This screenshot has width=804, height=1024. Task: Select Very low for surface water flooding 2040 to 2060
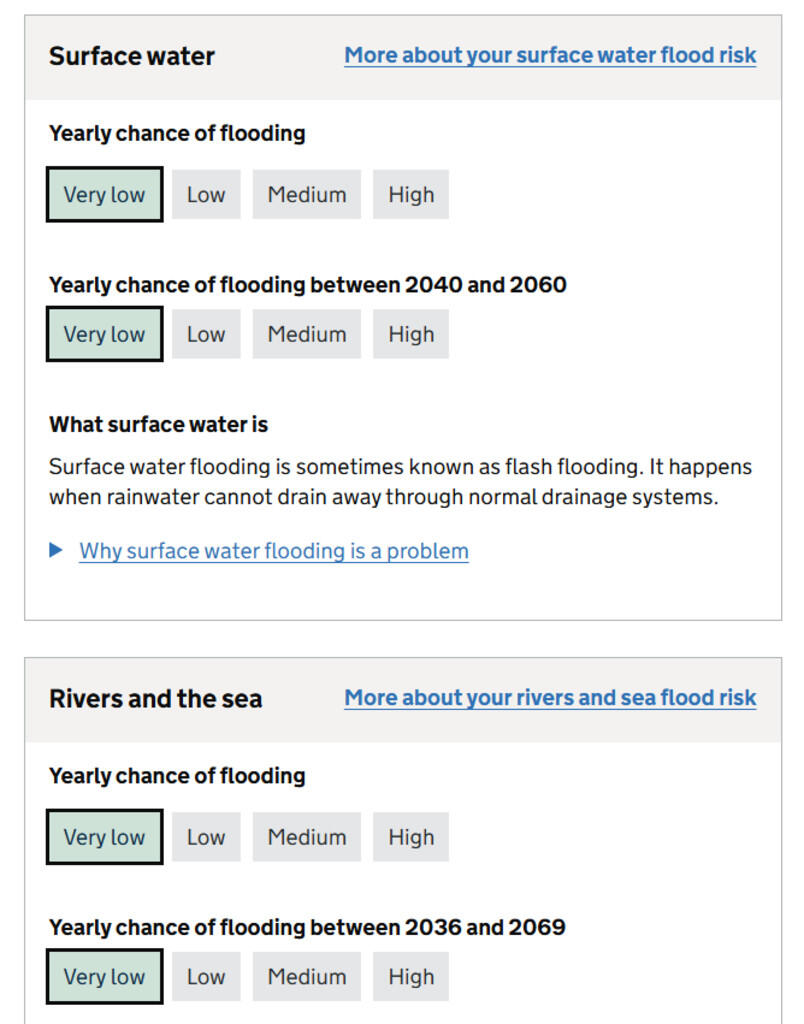tap(104, 334)
